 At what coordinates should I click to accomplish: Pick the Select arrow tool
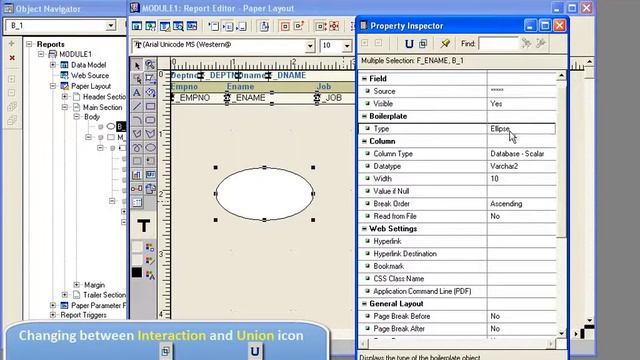137,65
